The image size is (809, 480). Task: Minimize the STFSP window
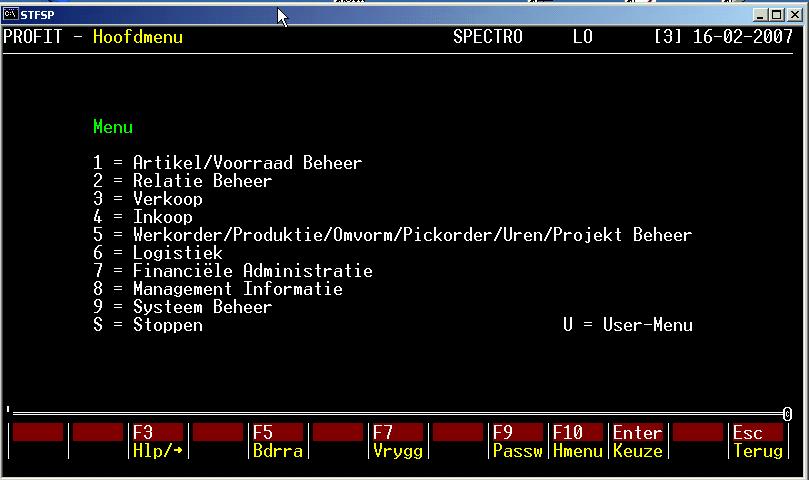[x=760, y=15]
